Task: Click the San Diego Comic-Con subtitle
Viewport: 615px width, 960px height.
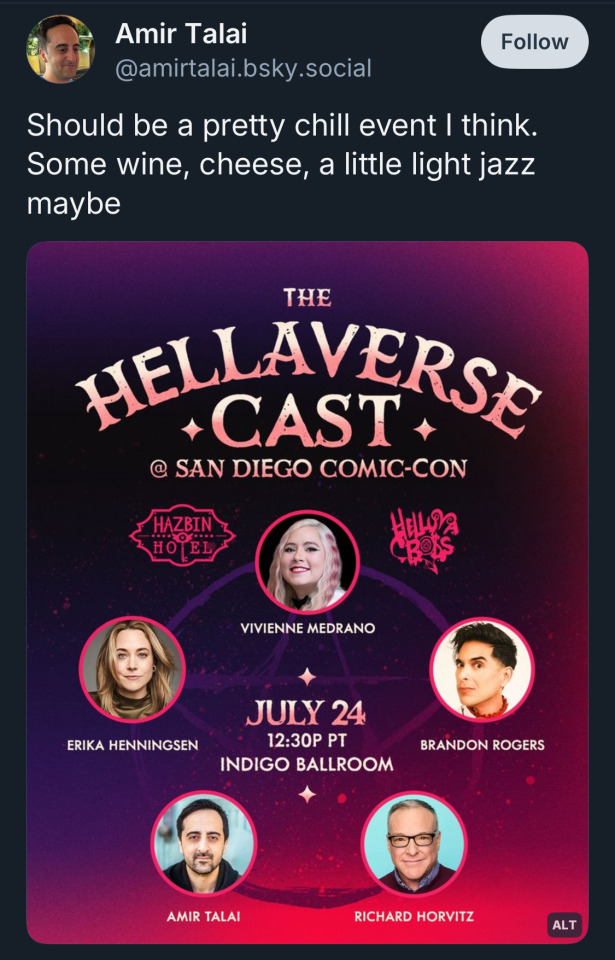Action: click(308, 468)
